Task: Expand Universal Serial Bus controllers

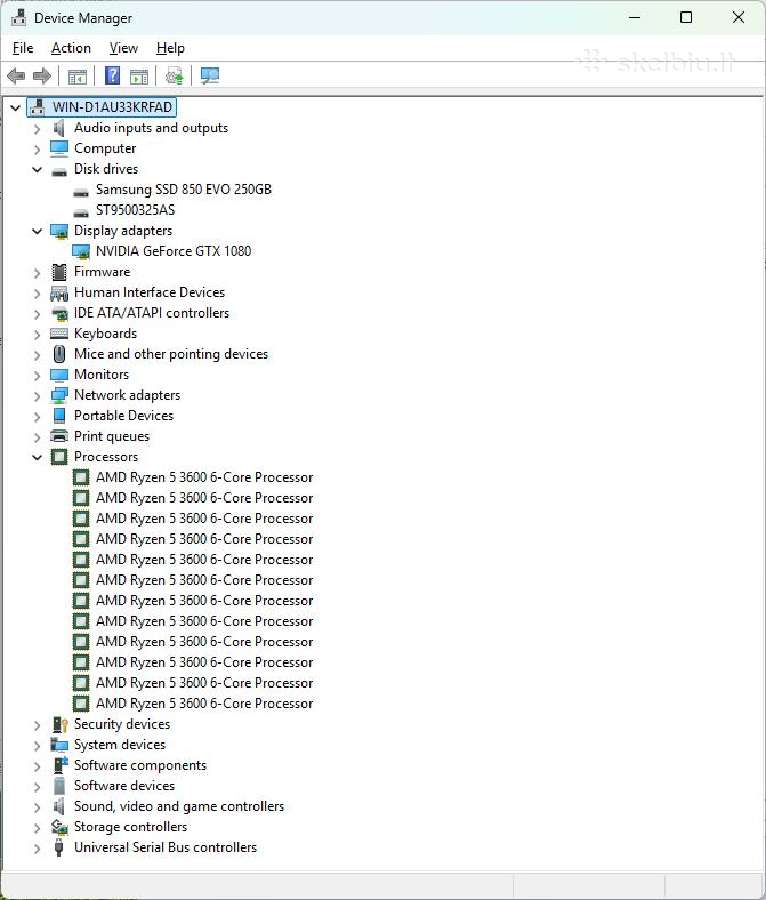Action: pos(37,848)
